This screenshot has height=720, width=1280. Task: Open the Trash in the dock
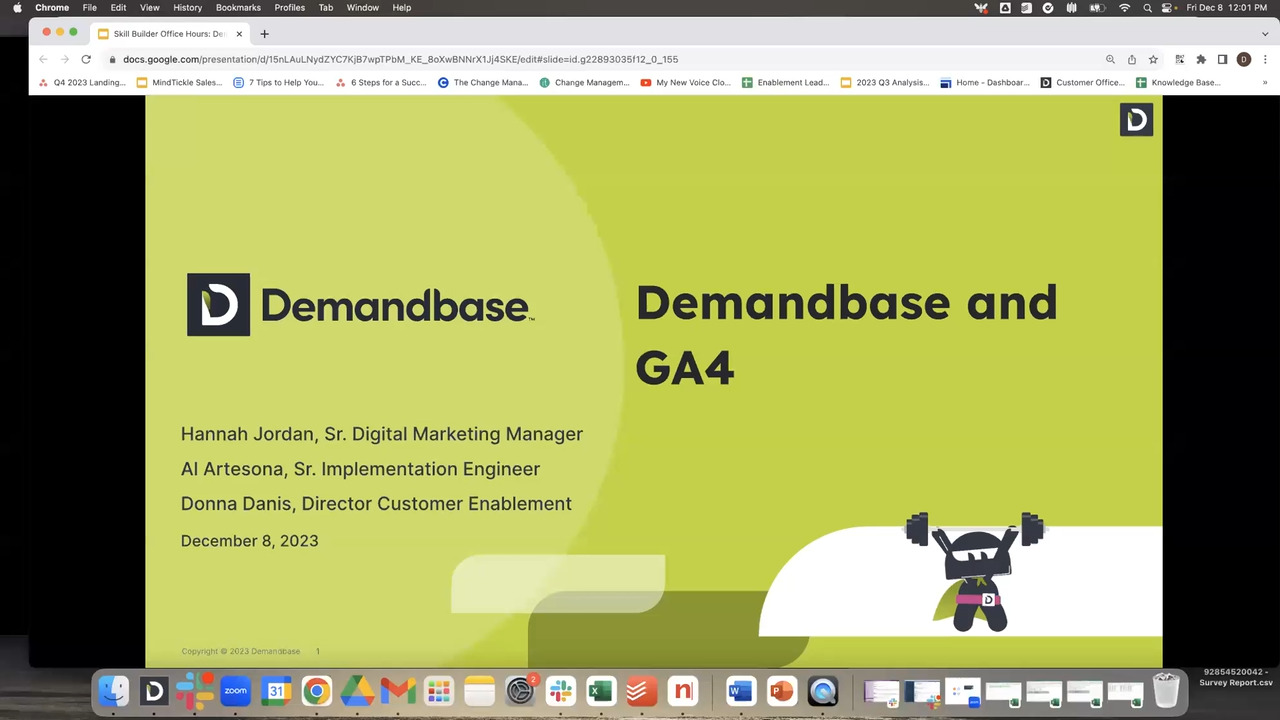tap(1166, 691)
